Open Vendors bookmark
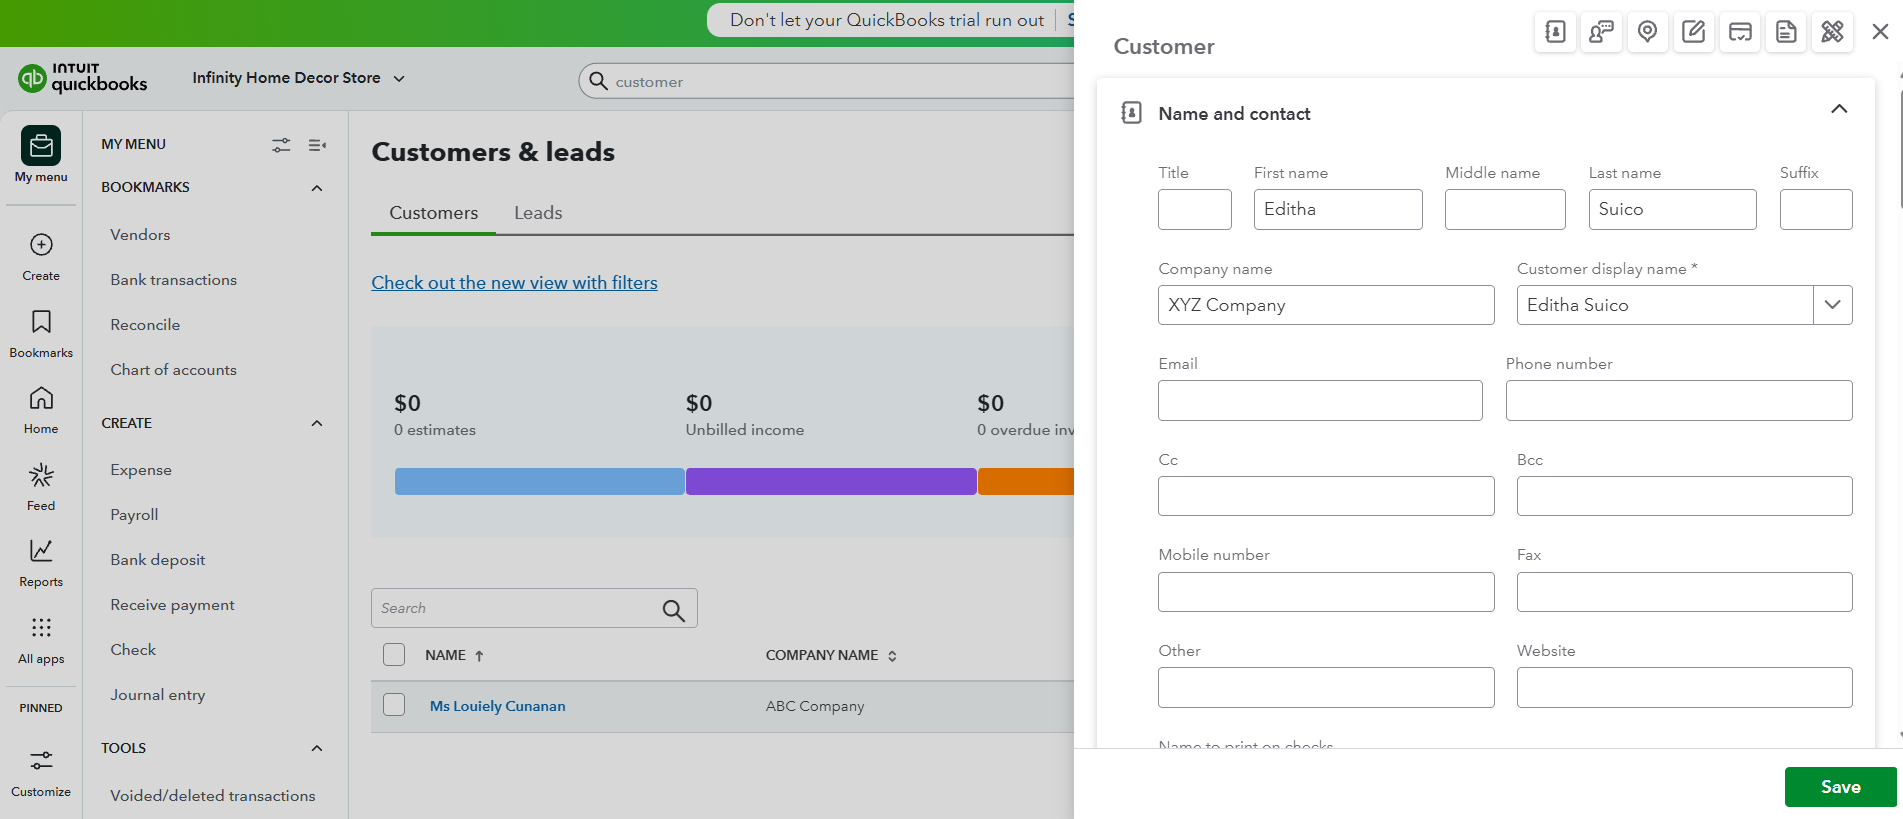1903x819 pixels. pos(140,235)
